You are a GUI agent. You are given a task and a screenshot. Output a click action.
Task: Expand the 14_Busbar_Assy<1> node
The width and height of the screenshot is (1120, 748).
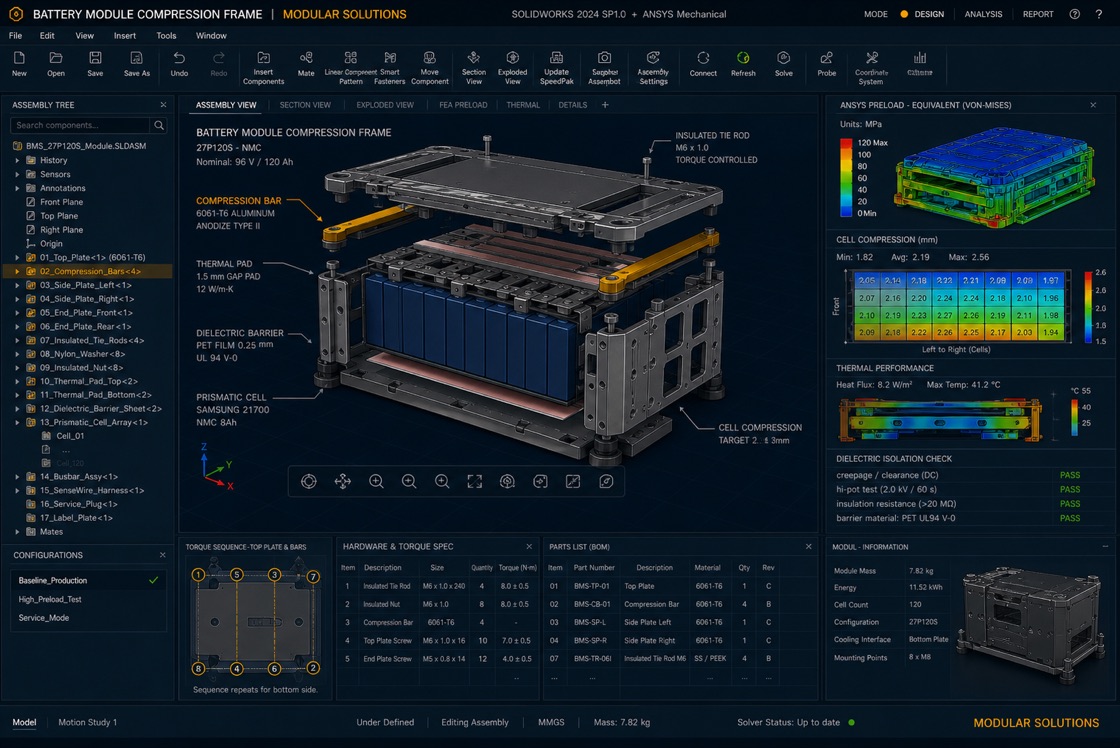tap(17, 477)
